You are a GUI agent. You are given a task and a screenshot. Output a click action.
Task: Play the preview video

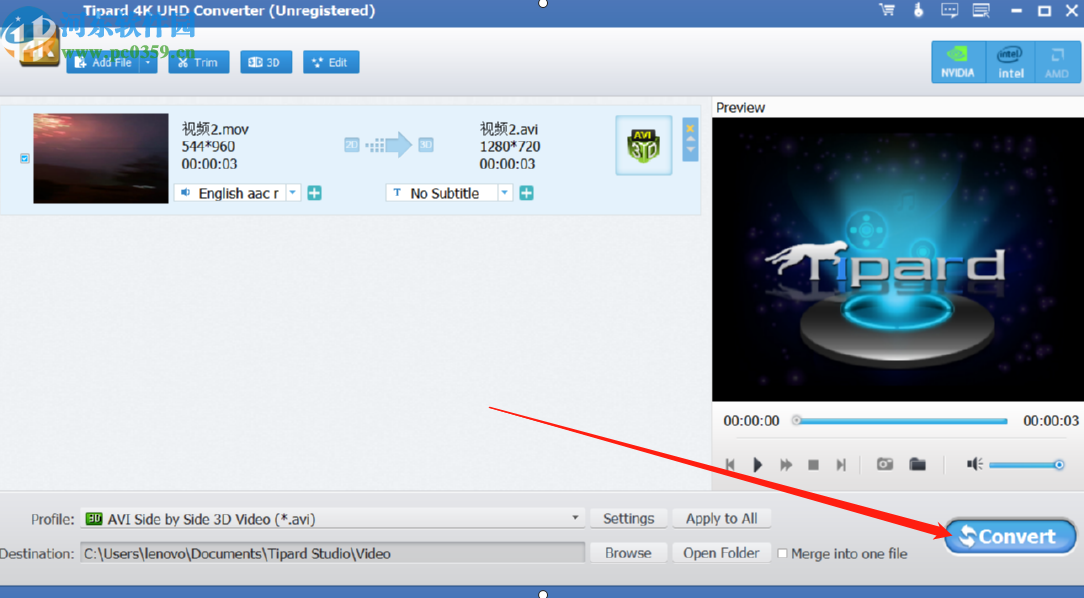click(758, 465)
